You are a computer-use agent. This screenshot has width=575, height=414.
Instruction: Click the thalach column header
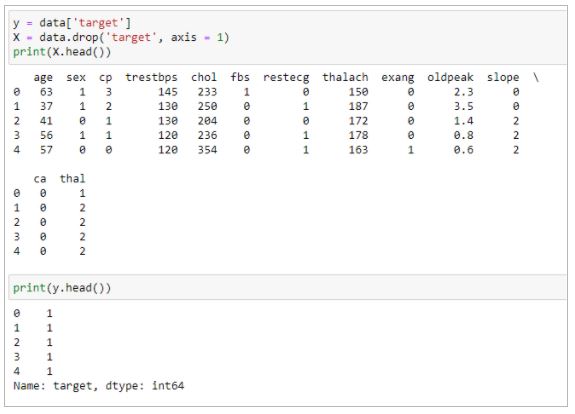pos(345,77)
